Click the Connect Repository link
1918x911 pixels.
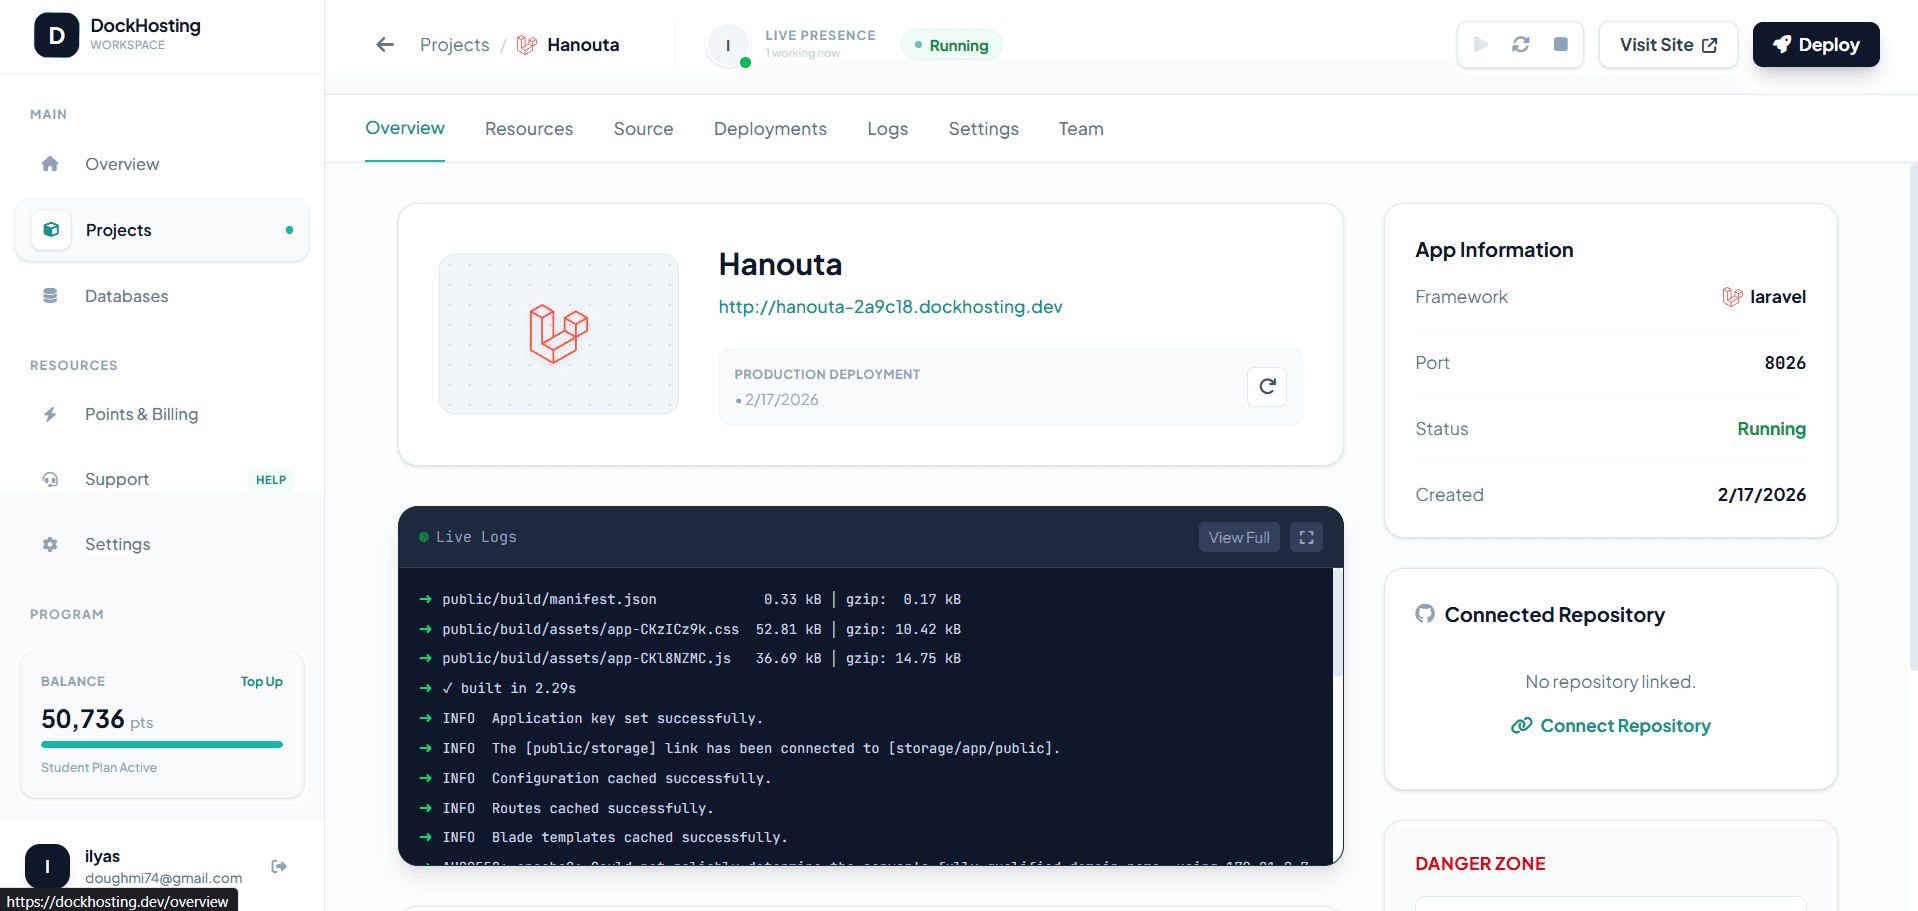coord(1609,725)
